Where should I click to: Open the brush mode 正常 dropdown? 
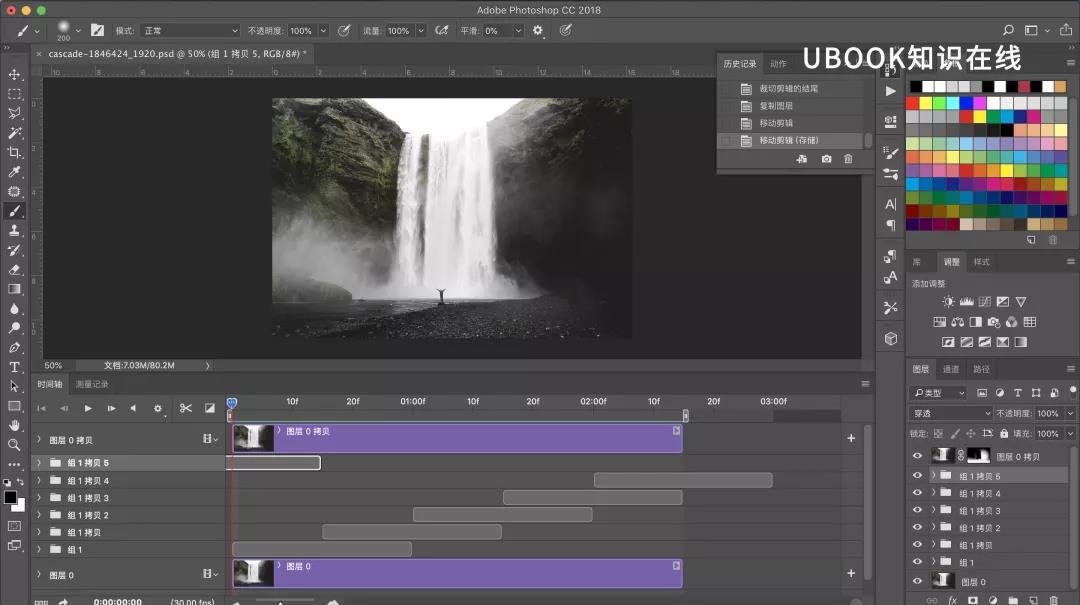click(x=189, y=30)
